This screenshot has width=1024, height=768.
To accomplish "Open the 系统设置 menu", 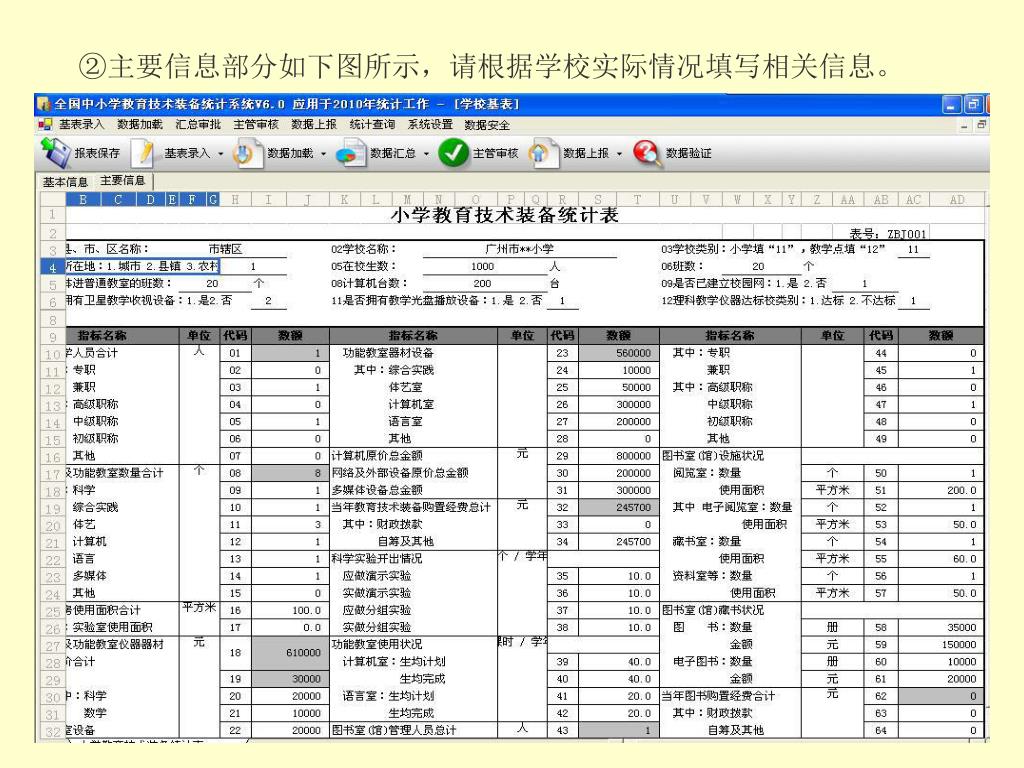I will pos(430,124).
